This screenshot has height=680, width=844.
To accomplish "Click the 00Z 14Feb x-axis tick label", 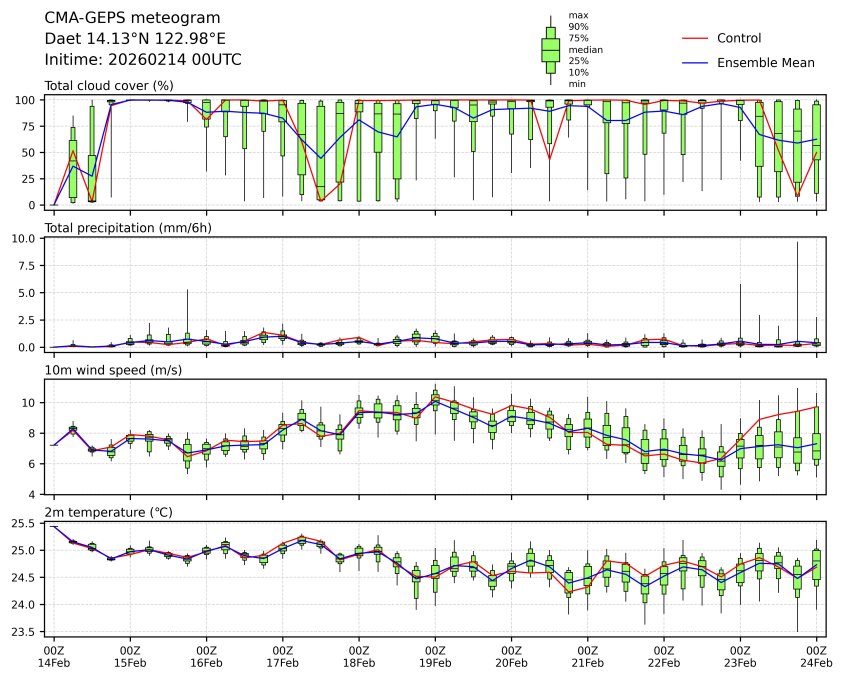I will coord(54,656).
